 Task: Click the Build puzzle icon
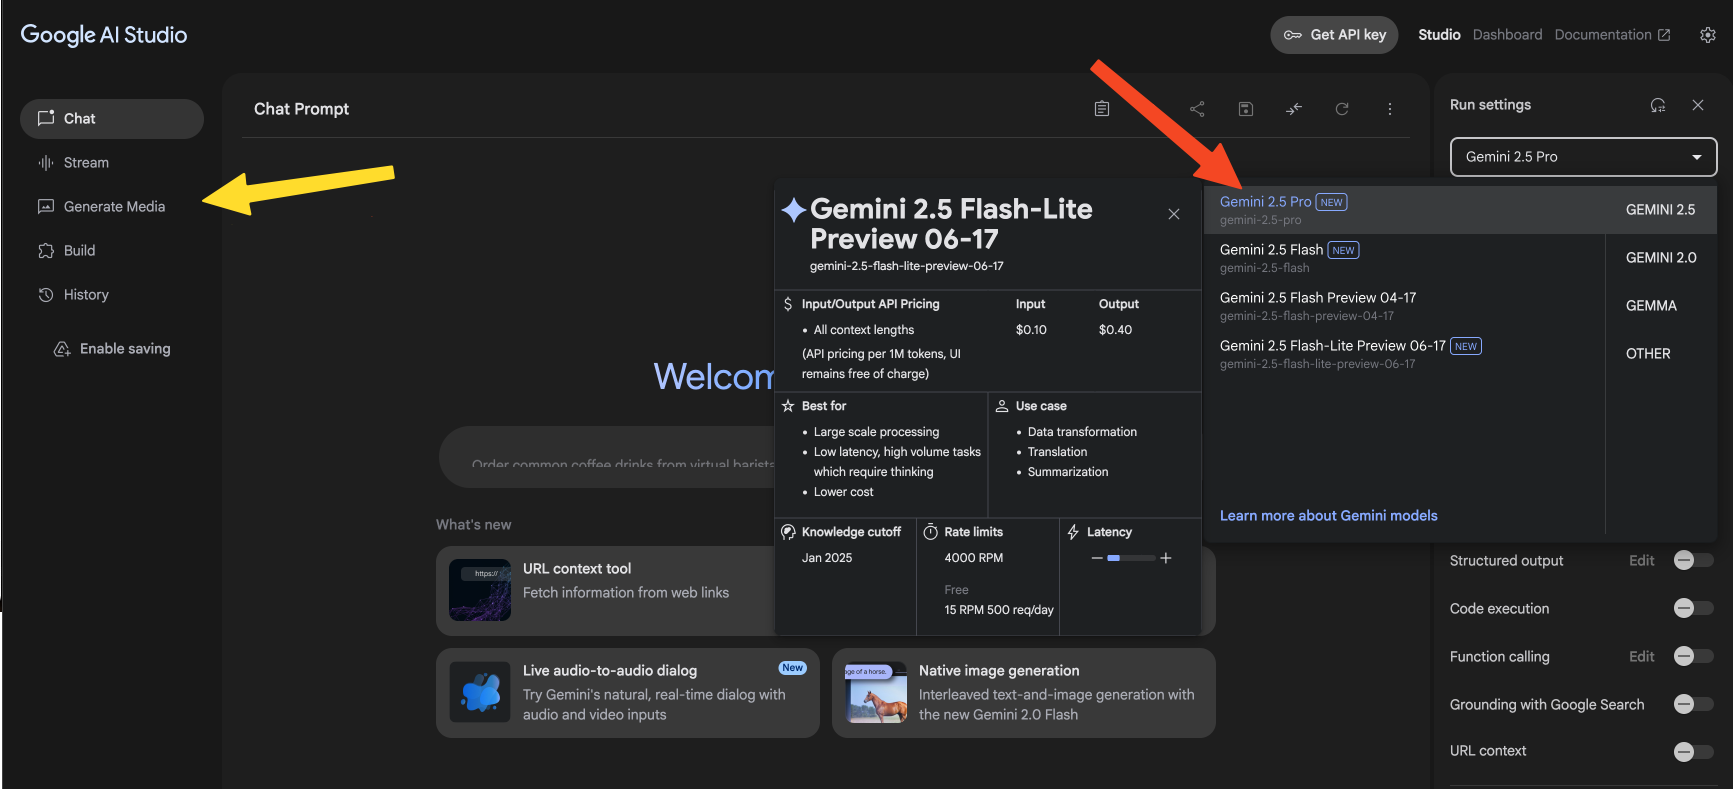[x=46, y=251]
